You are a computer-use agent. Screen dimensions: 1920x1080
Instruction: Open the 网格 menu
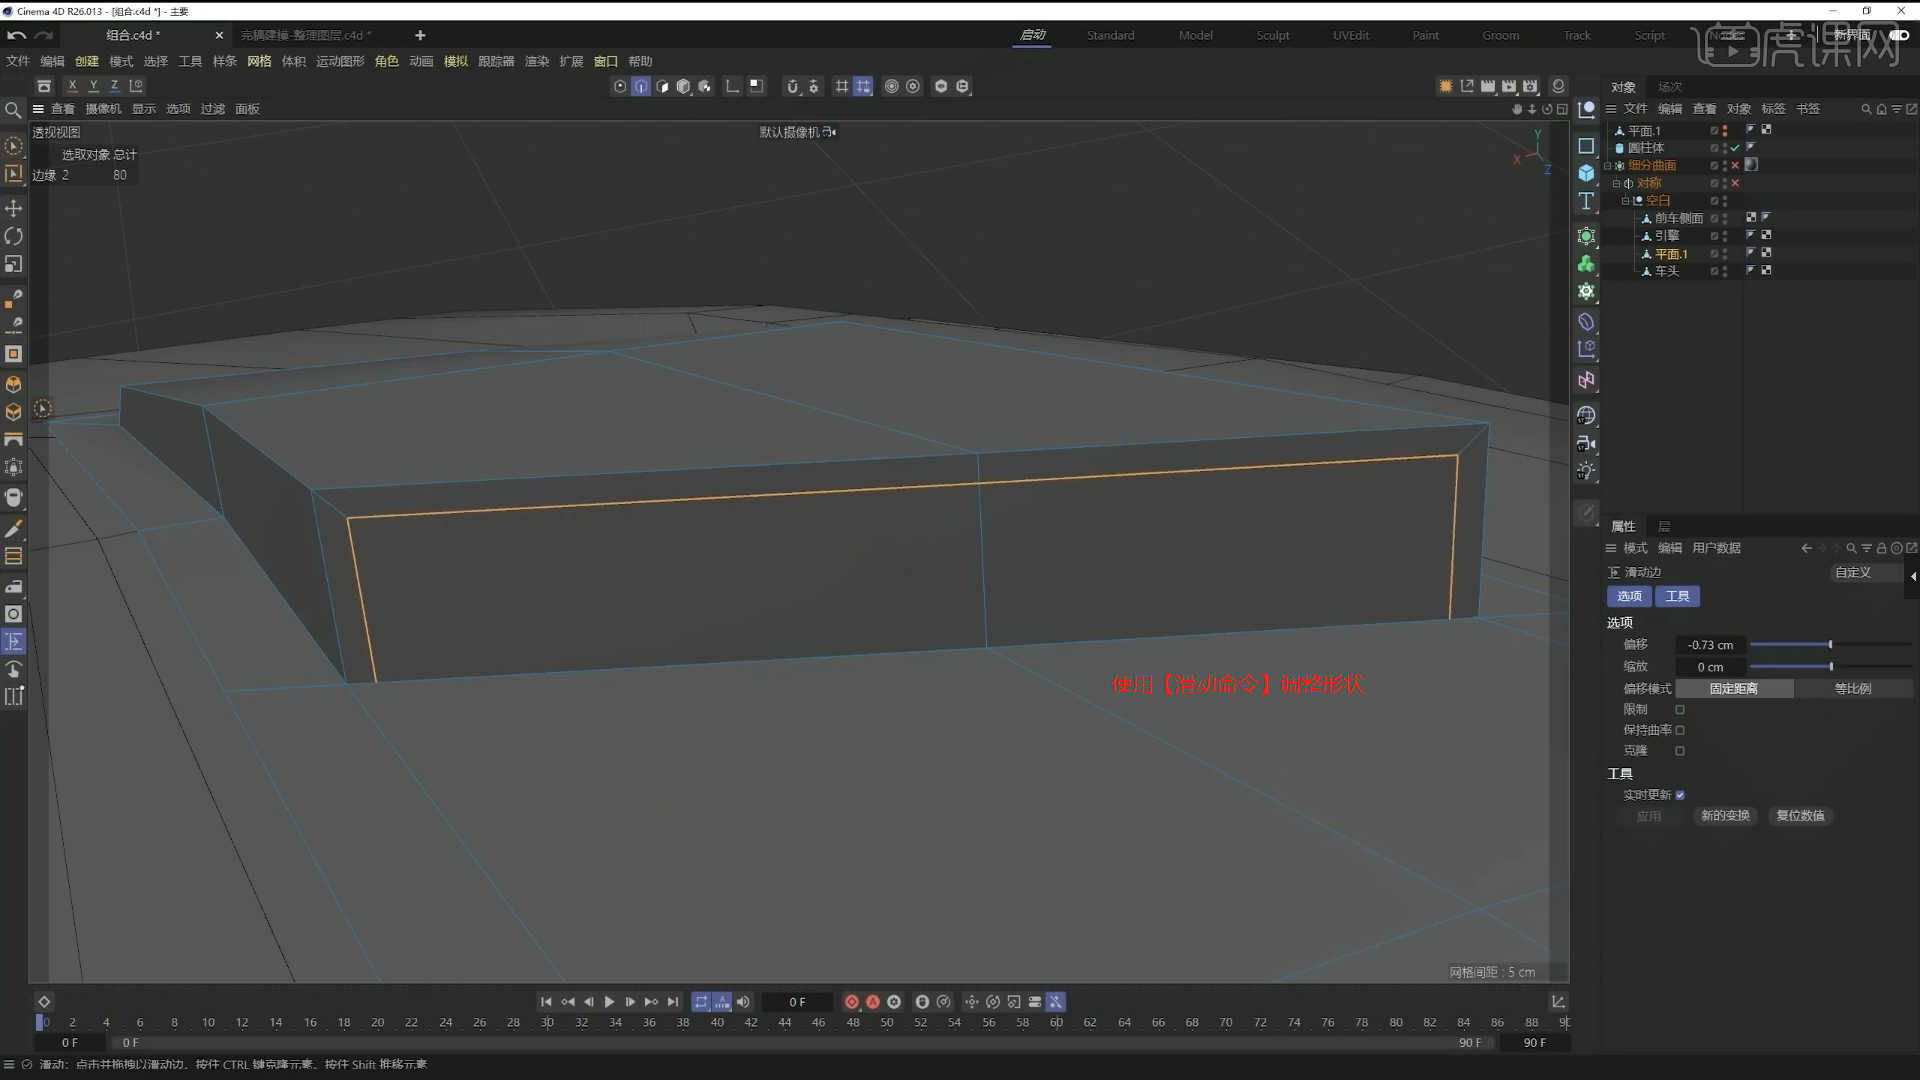coord(259,61)
